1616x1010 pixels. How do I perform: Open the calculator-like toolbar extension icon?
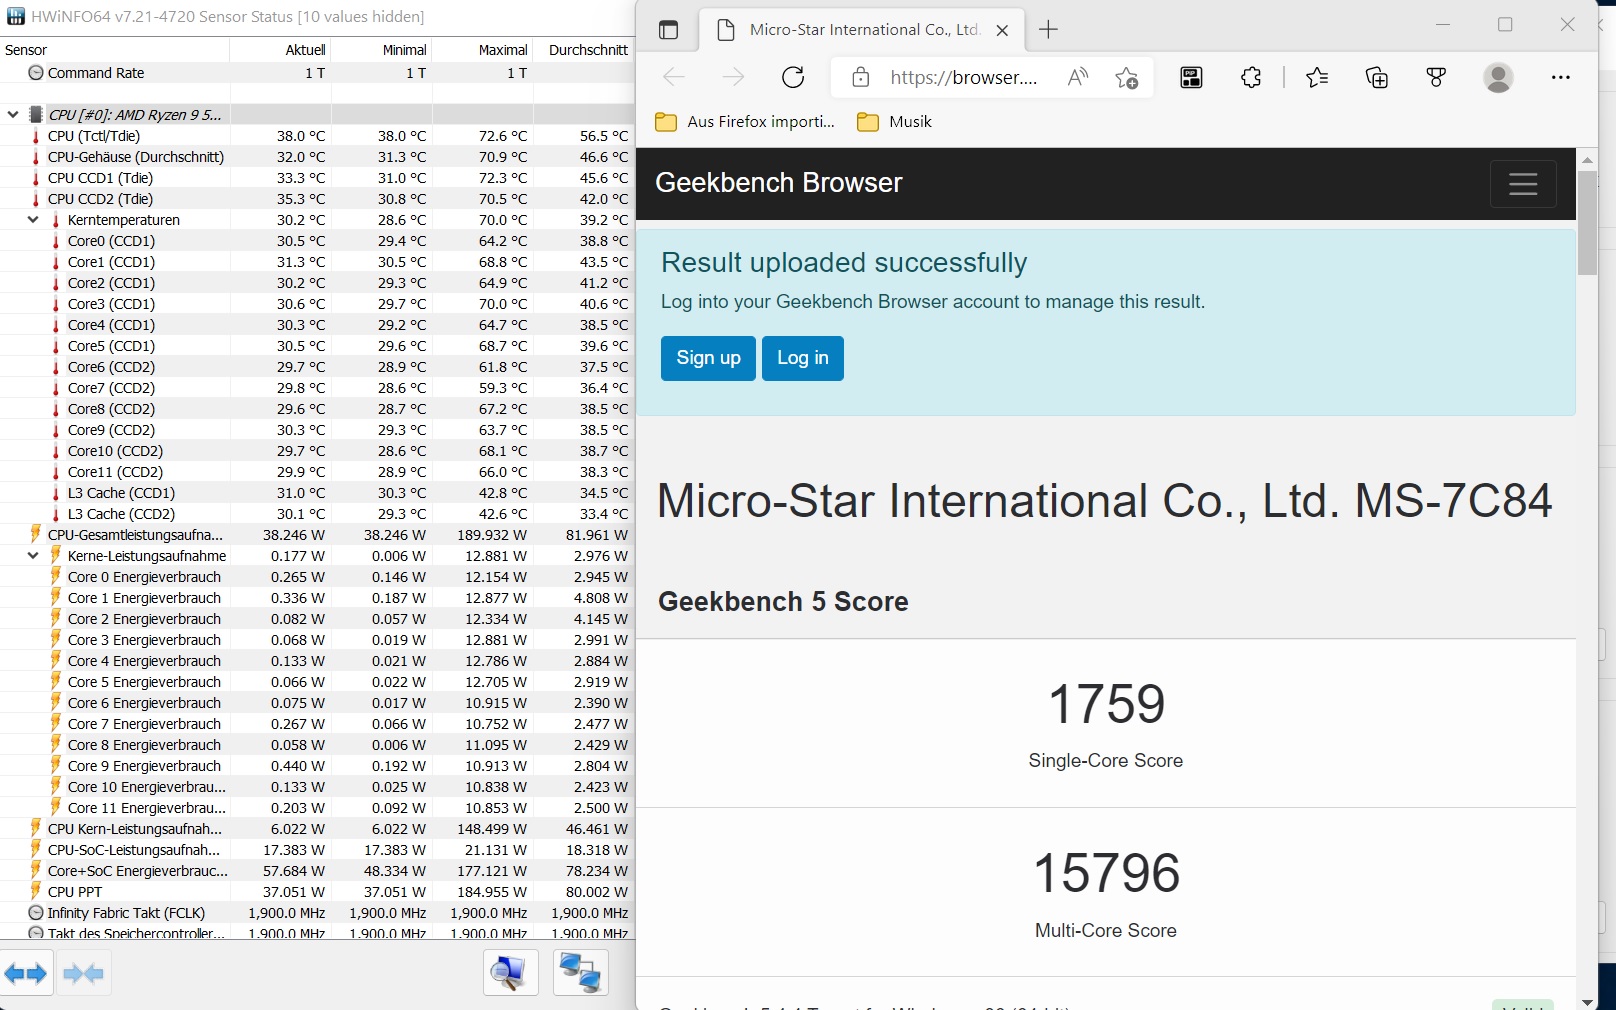click(x=1191, y=77)
